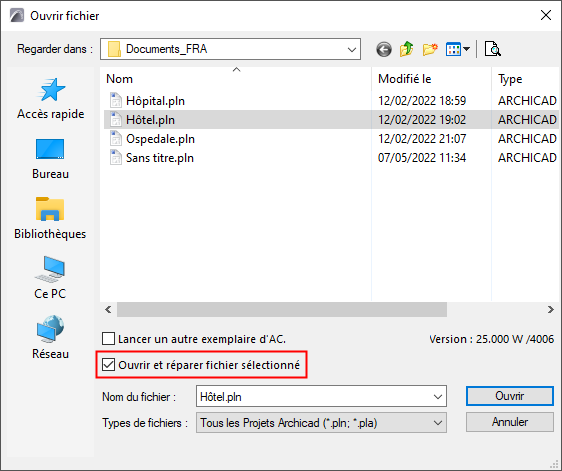Expand the Nom du fichier dropdown arrow
Screen dimensions: 562x471
tap(438, 396)
